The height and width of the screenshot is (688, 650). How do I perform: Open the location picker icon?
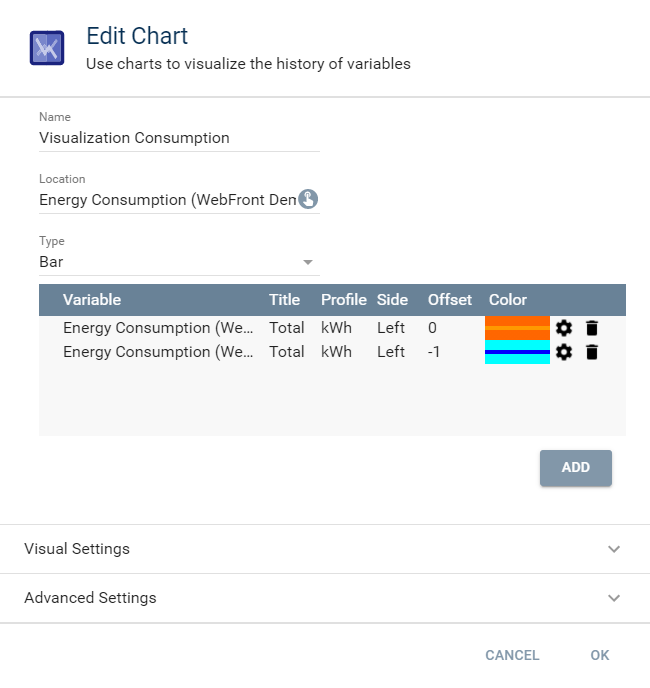309,199
